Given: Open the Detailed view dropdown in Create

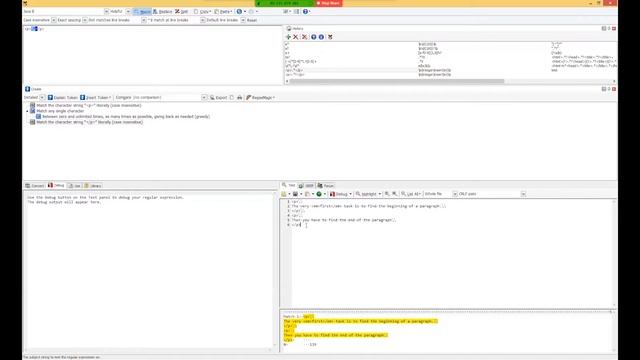Looking at the screenshot, I should pyautogui.click(x=42, y=98).
